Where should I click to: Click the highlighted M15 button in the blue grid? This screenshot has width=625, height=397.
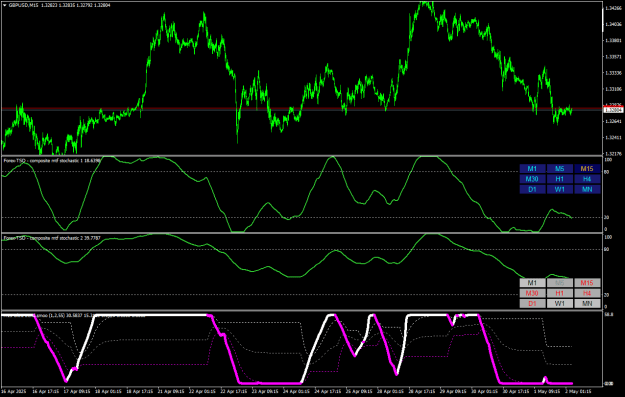587,169
